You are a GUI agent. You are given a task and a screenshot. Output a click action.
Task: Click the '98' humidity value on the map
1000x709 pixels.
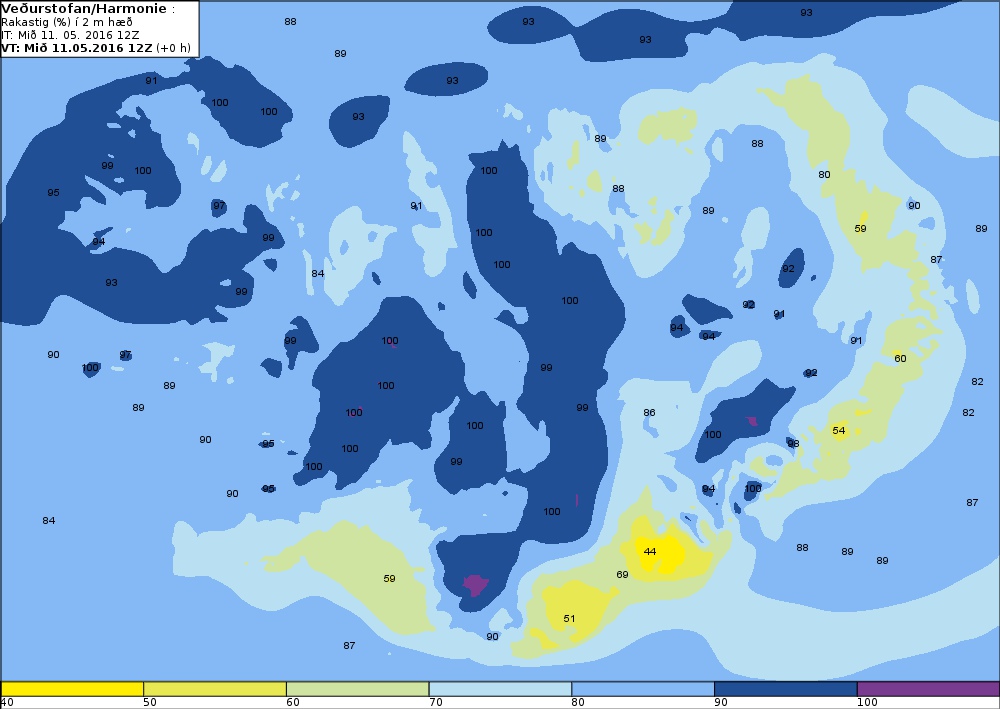pyautogui.click(x=793, y=443)
